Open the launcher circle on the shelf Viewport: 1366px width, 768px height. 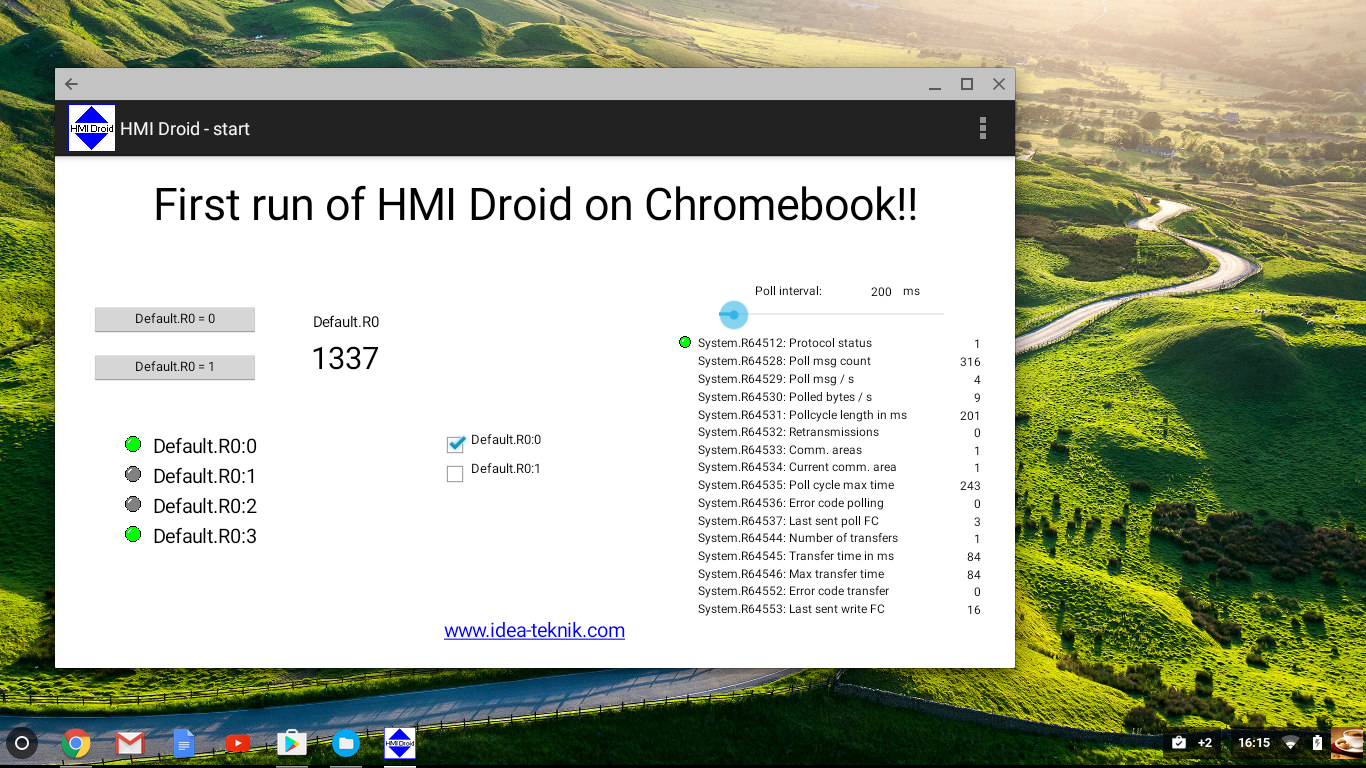coord(22,743)
